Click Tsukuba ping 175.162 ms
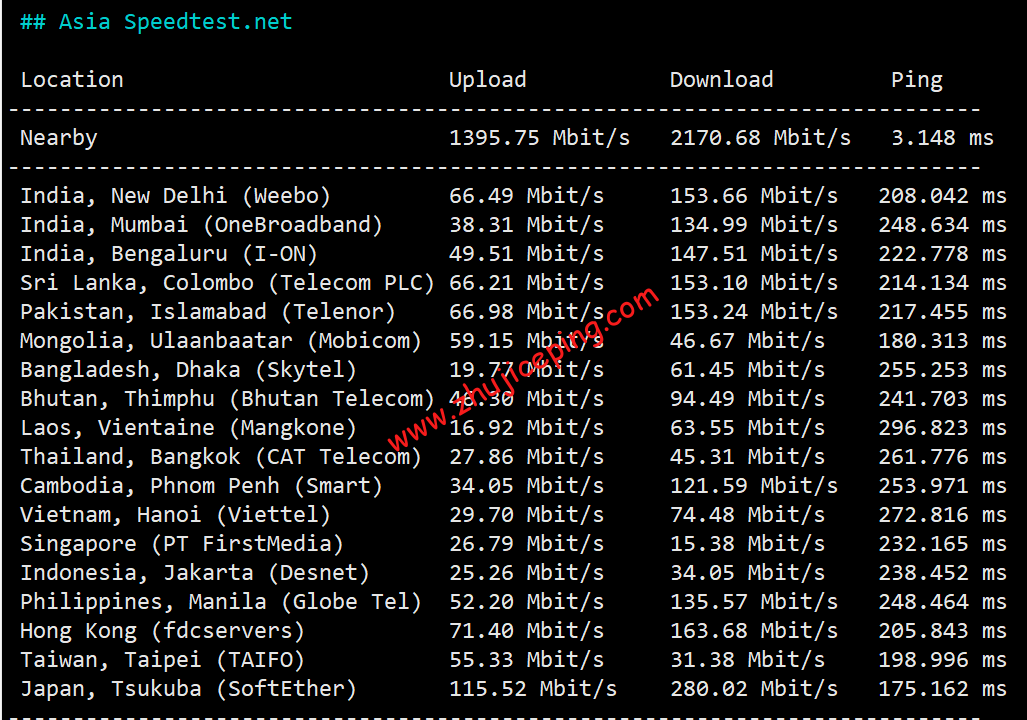 [943, 689]
